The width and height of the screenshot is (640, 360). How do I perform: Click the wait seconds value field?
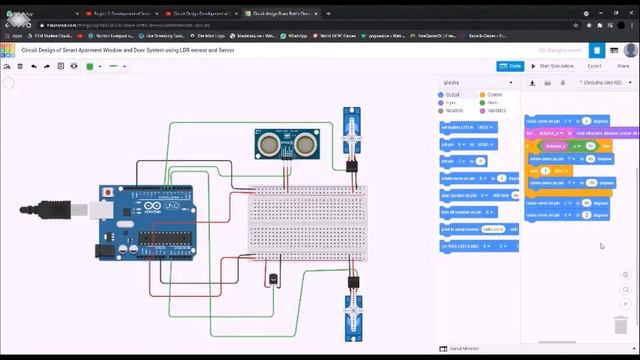[545, 171]
